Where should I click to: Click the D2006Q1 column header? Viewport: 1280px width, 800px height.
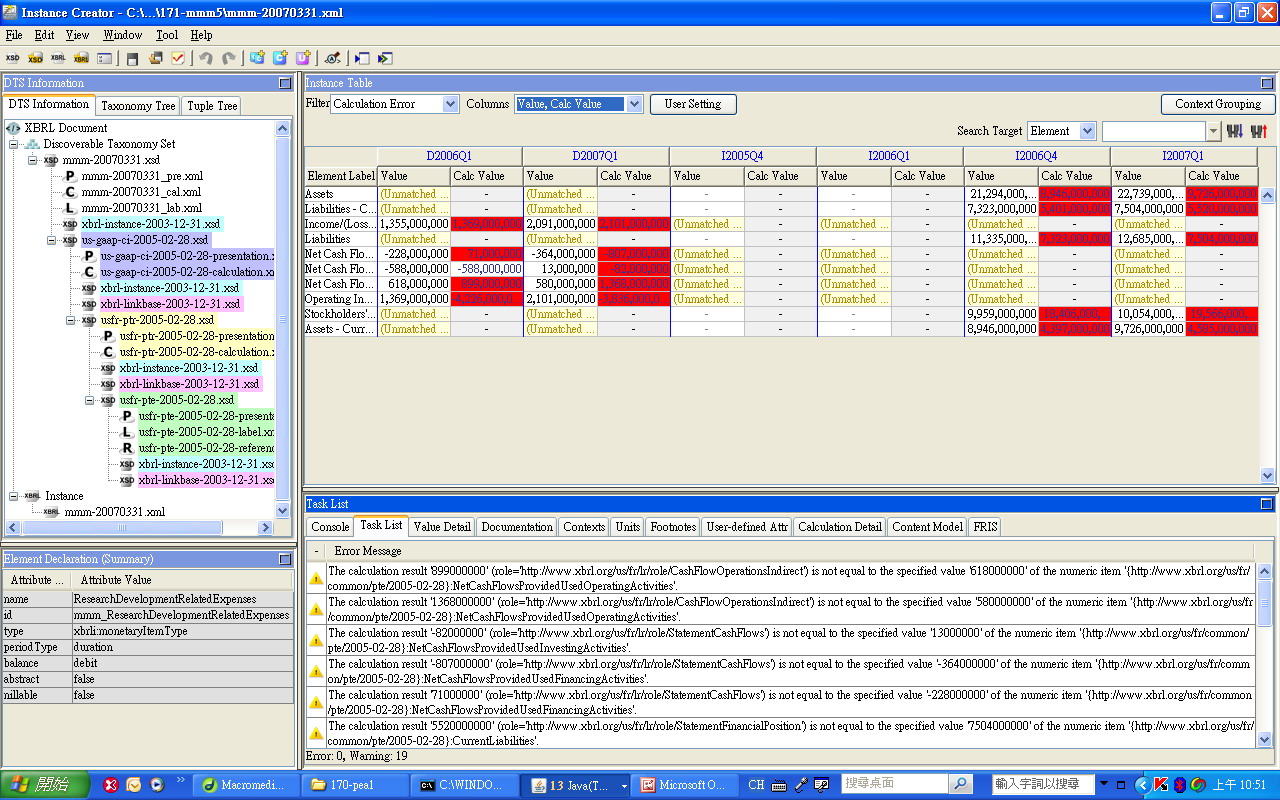(x=450, y=156)
